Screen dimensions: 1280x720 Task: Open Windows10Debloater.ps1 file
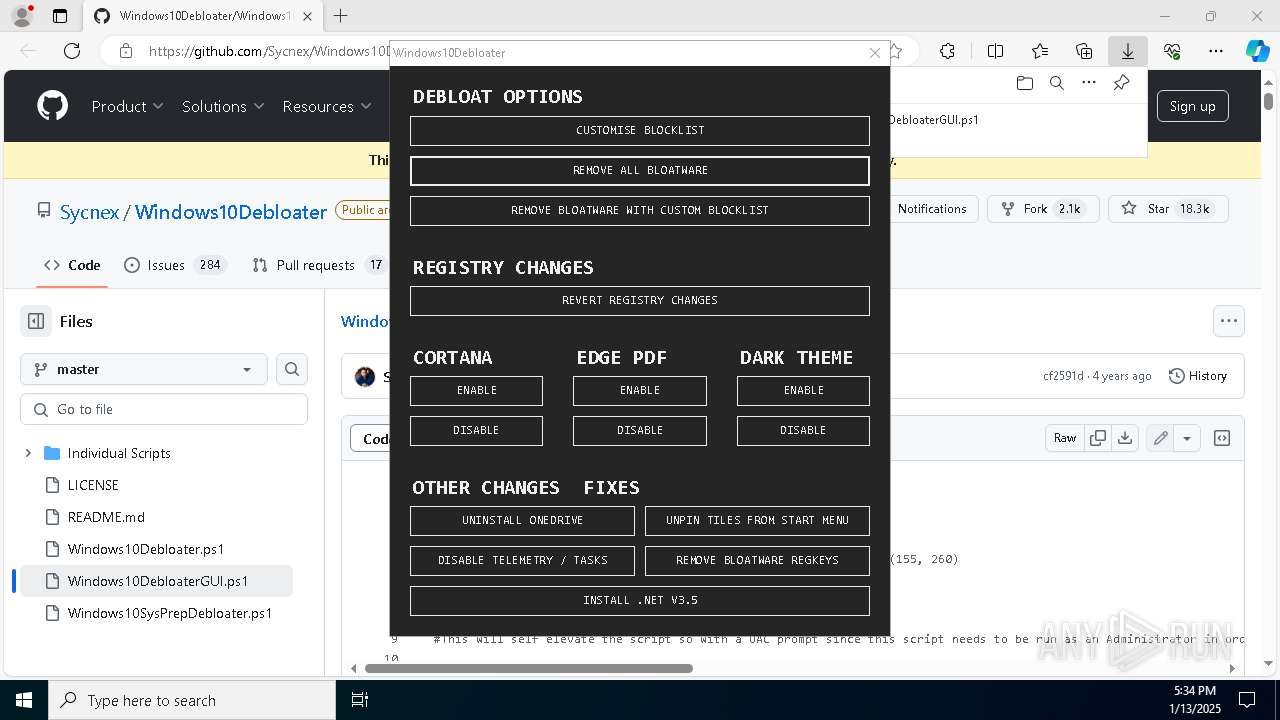coord(156,549)
